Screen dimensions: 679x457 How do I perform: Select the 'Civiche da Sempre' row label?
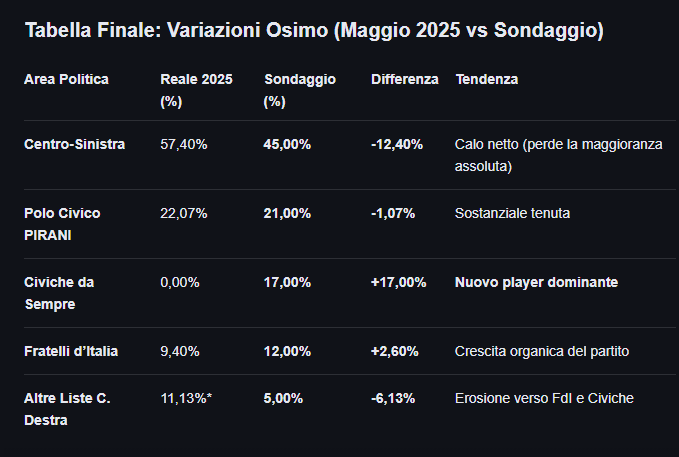pos(59,293)
